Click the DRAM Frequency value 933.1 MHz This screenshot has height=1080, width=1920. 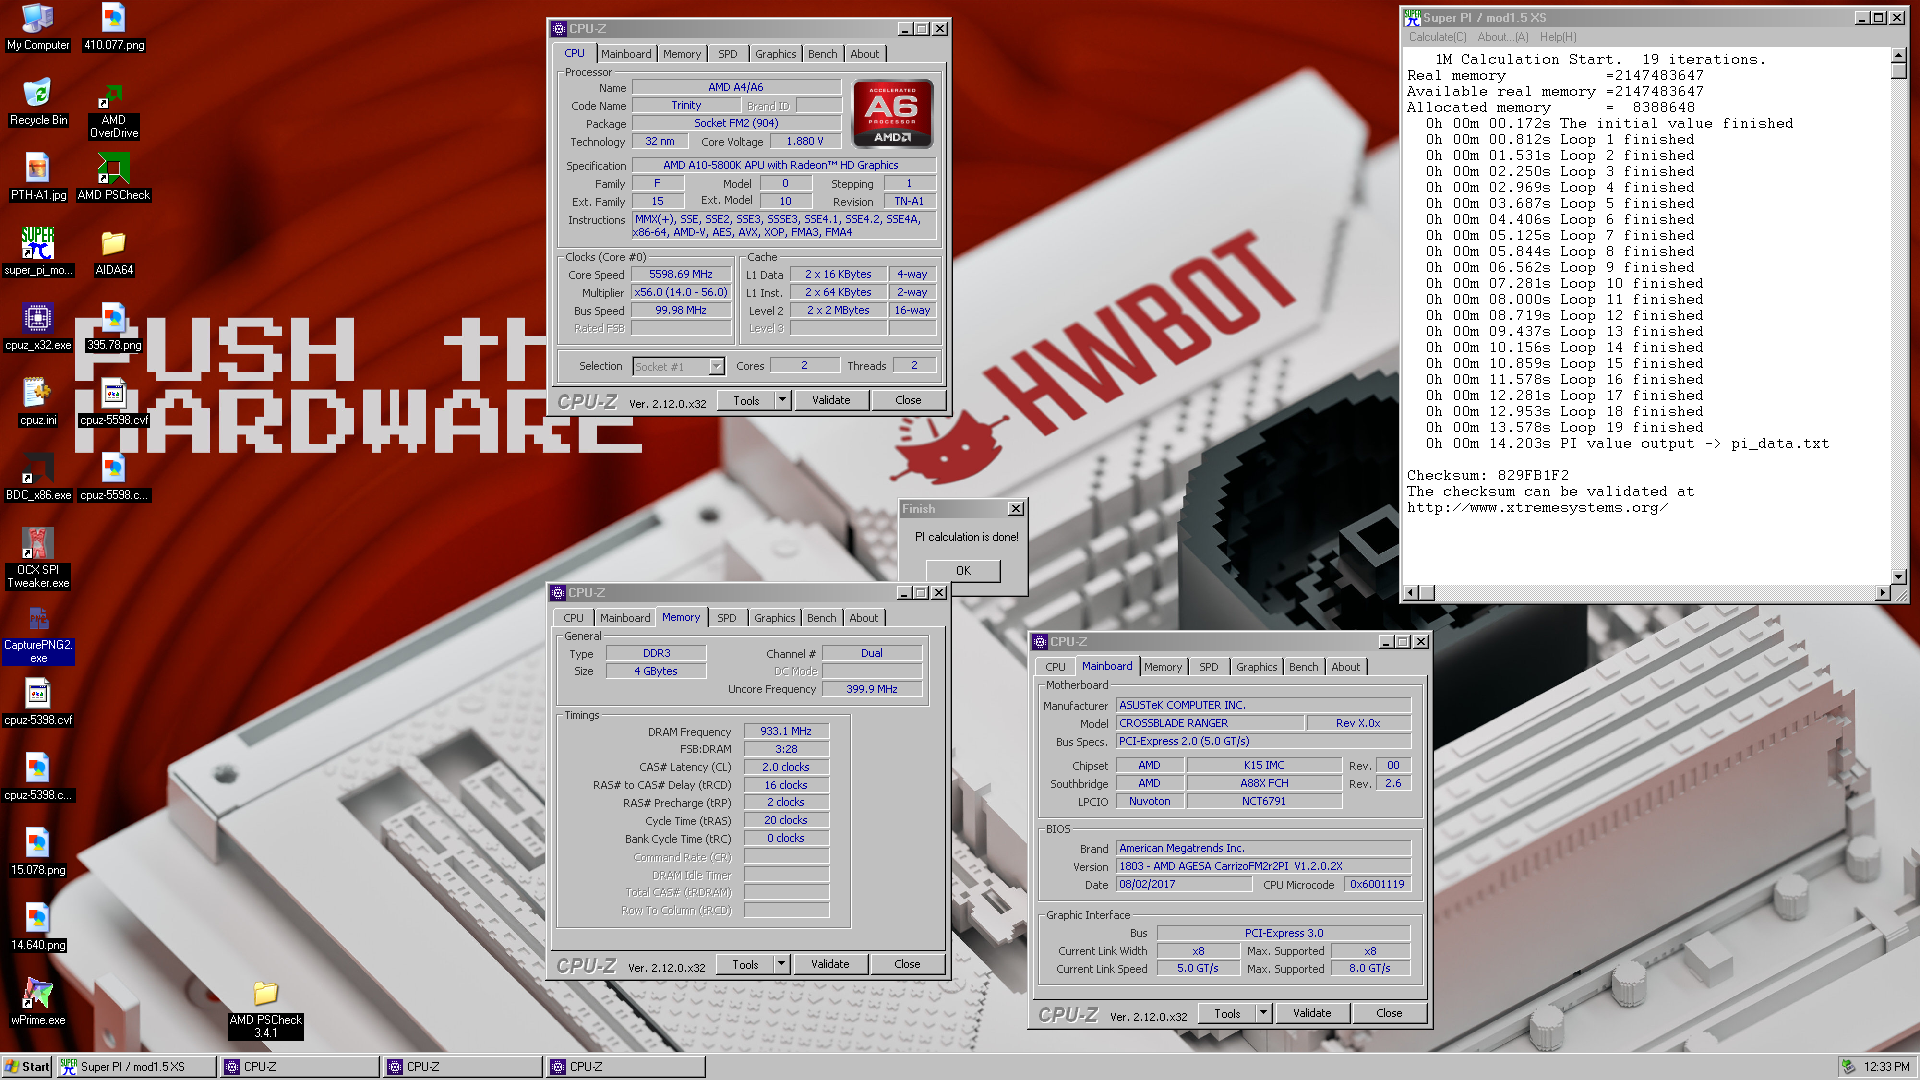786,731
